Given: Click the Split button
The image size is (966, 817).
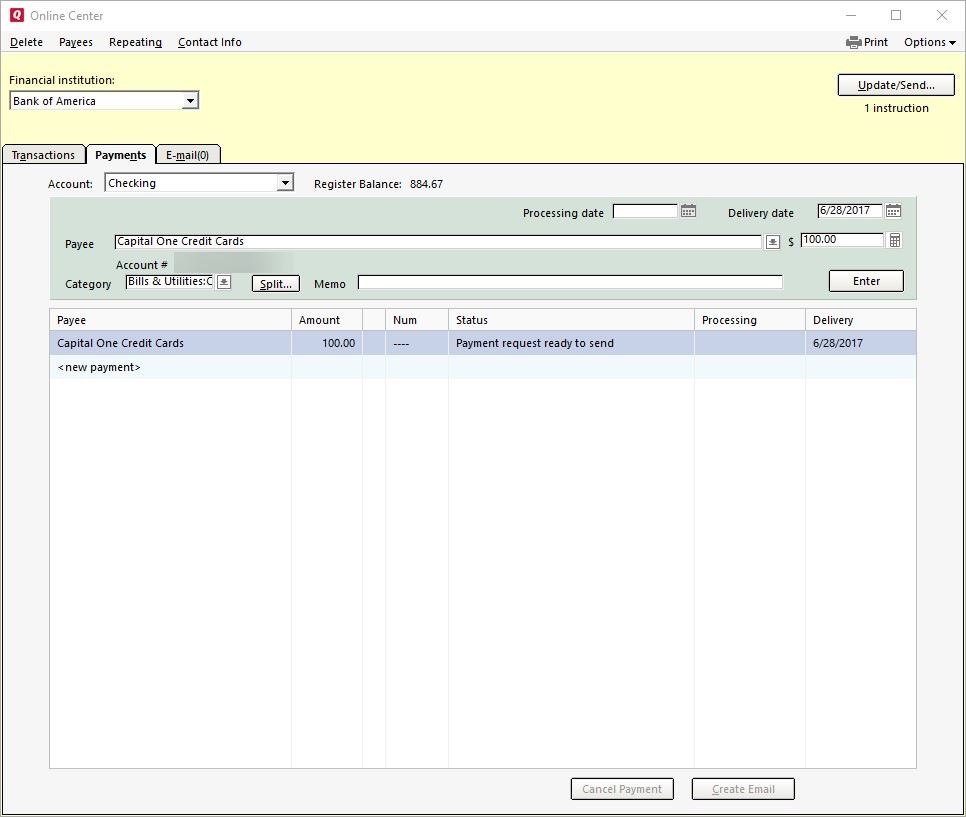Looking at the screenshot, I should [x=275, y=284].
